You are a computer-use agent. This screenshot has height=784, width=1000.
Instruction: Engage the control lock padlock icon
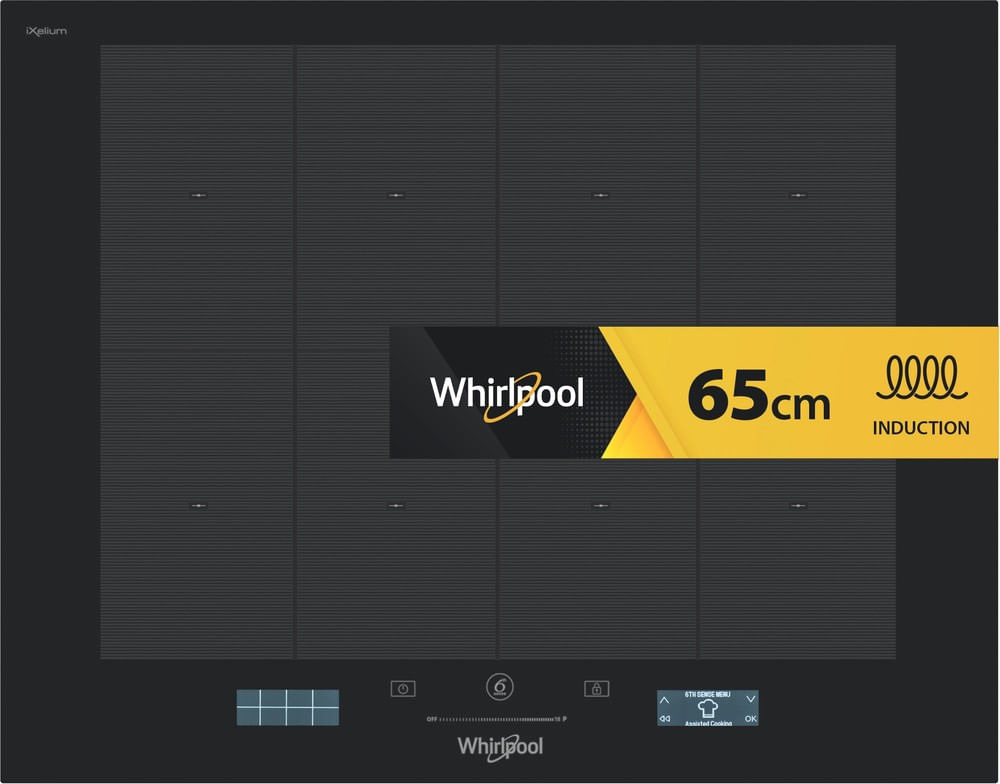(x=597, y=689)
